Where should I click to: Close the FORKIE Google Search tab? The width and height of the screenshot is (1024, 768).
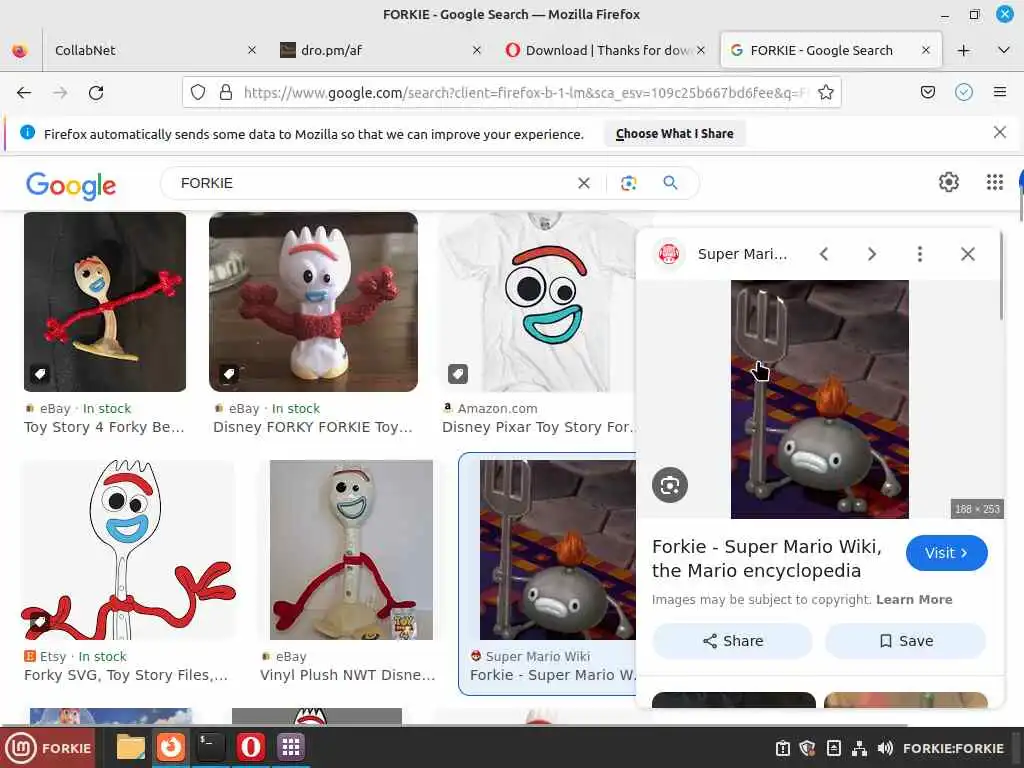click(925, 50)
